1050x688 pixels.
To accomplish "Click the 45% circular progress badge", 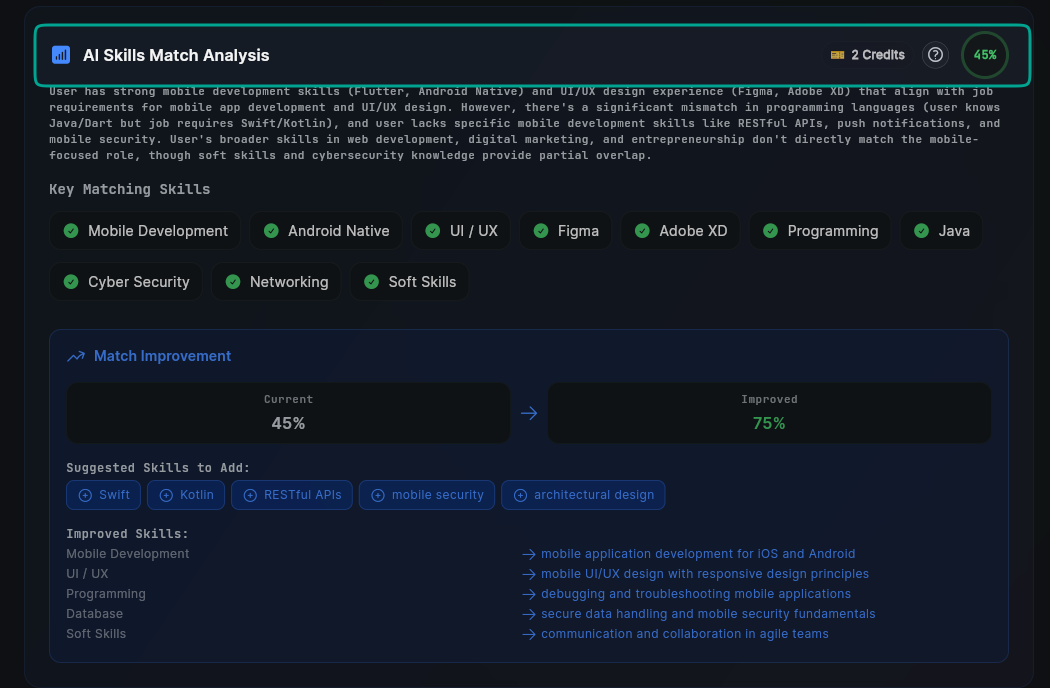I will point(984,55).
